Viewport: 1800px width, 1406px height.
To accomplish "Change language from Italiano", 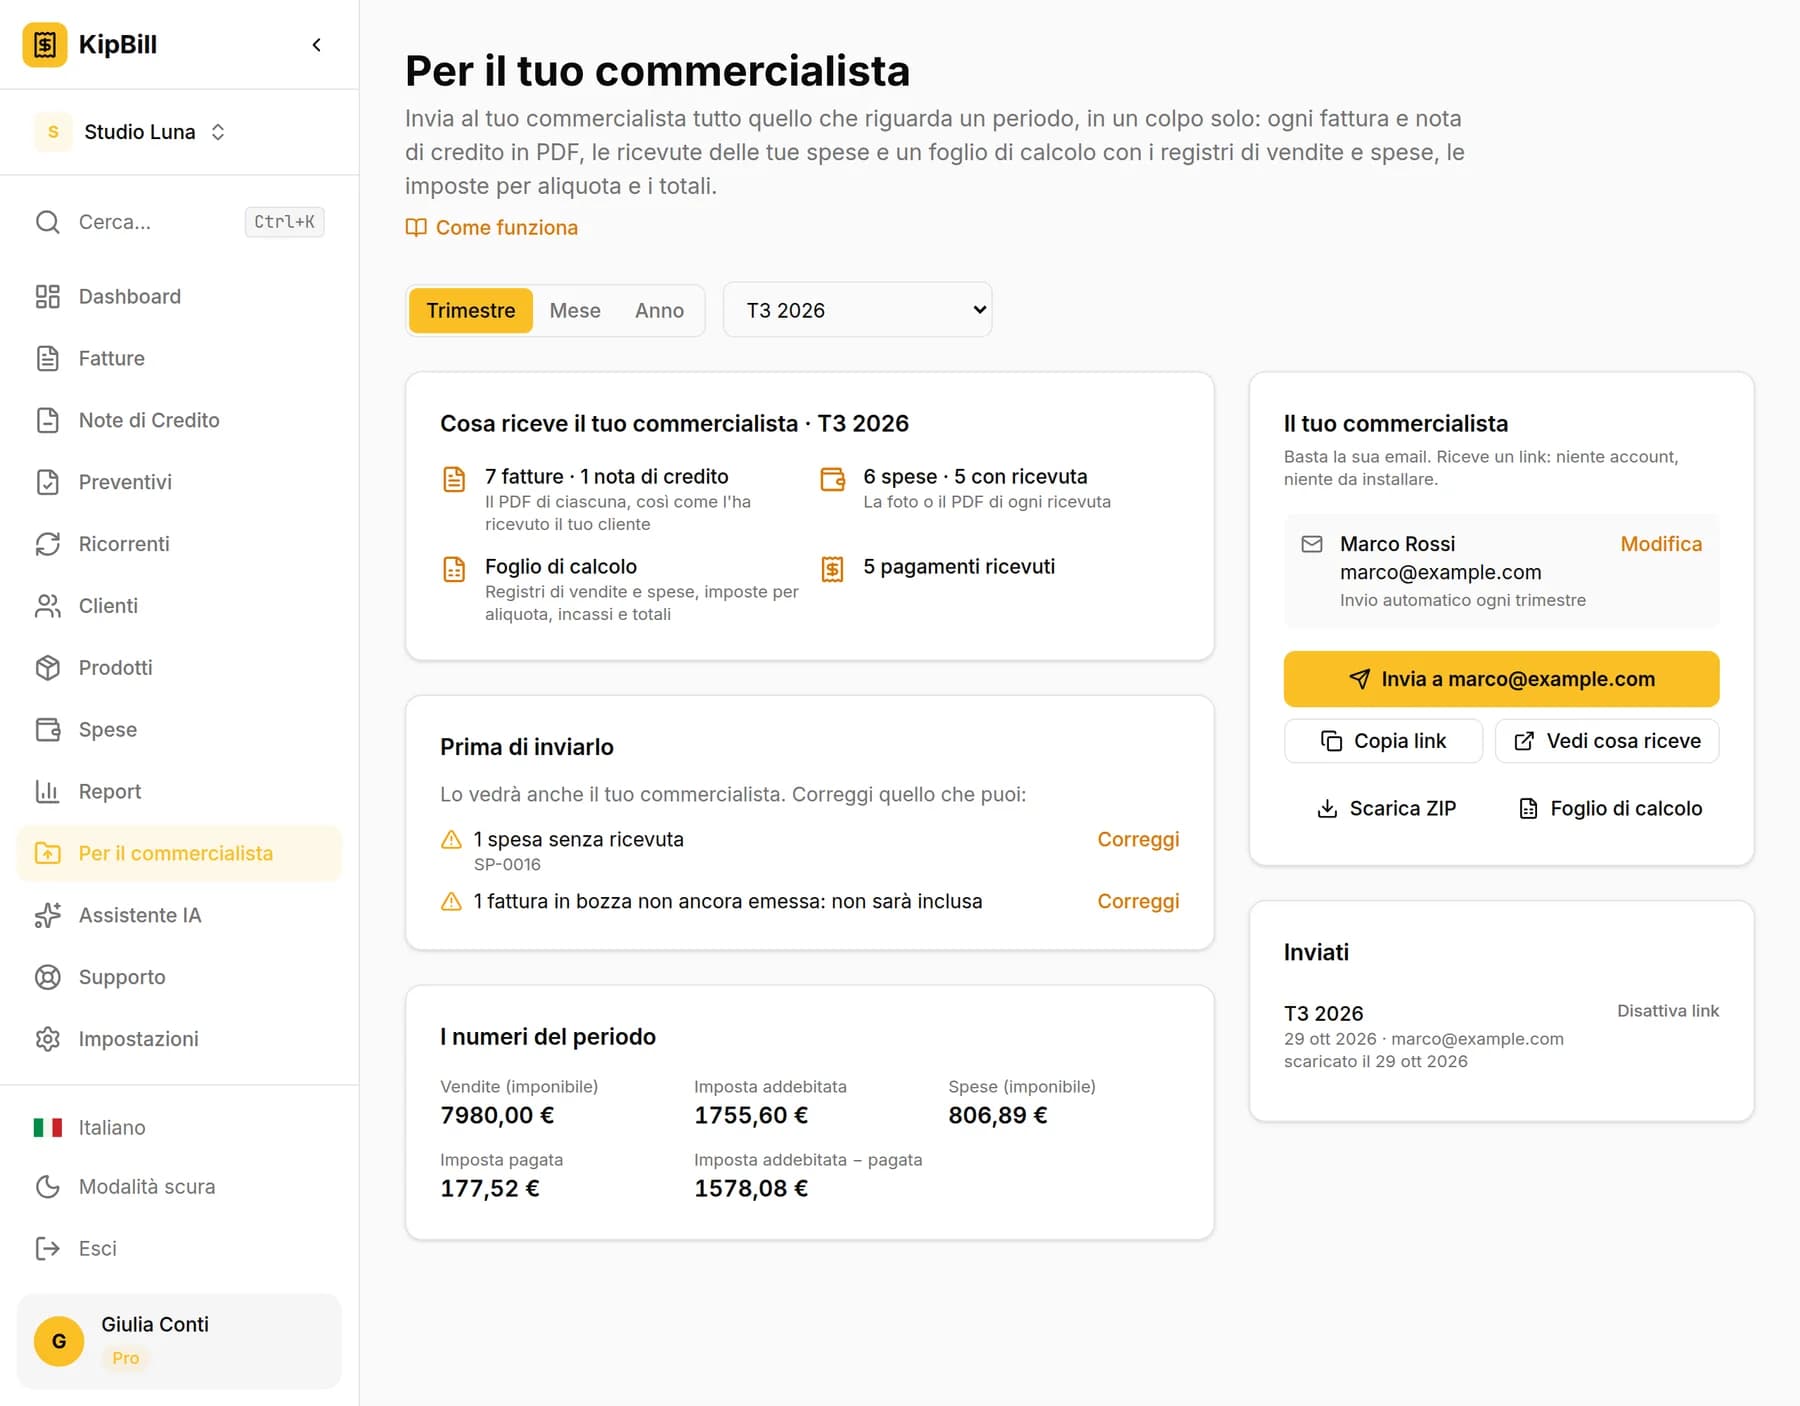I will coord(180,1128).
